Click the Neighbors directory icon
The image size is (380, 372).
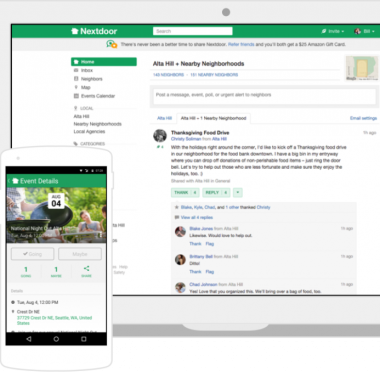(76, 79)
